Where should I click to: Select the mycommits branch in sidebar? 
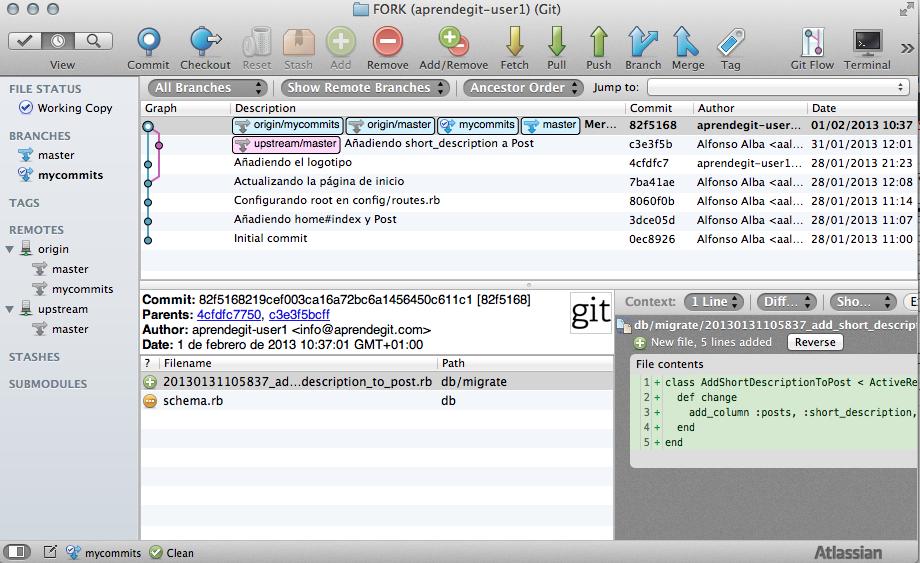point(69,175)
